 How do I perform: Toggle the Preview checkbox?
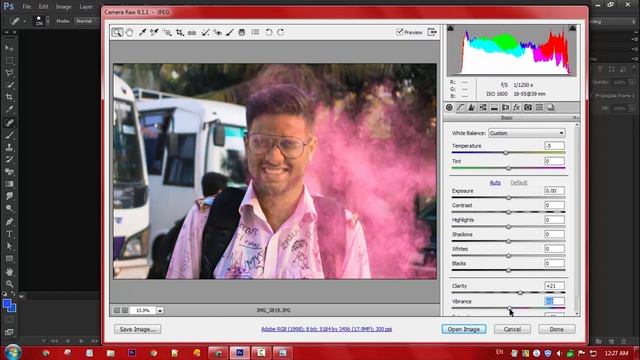tap(400, 32)
